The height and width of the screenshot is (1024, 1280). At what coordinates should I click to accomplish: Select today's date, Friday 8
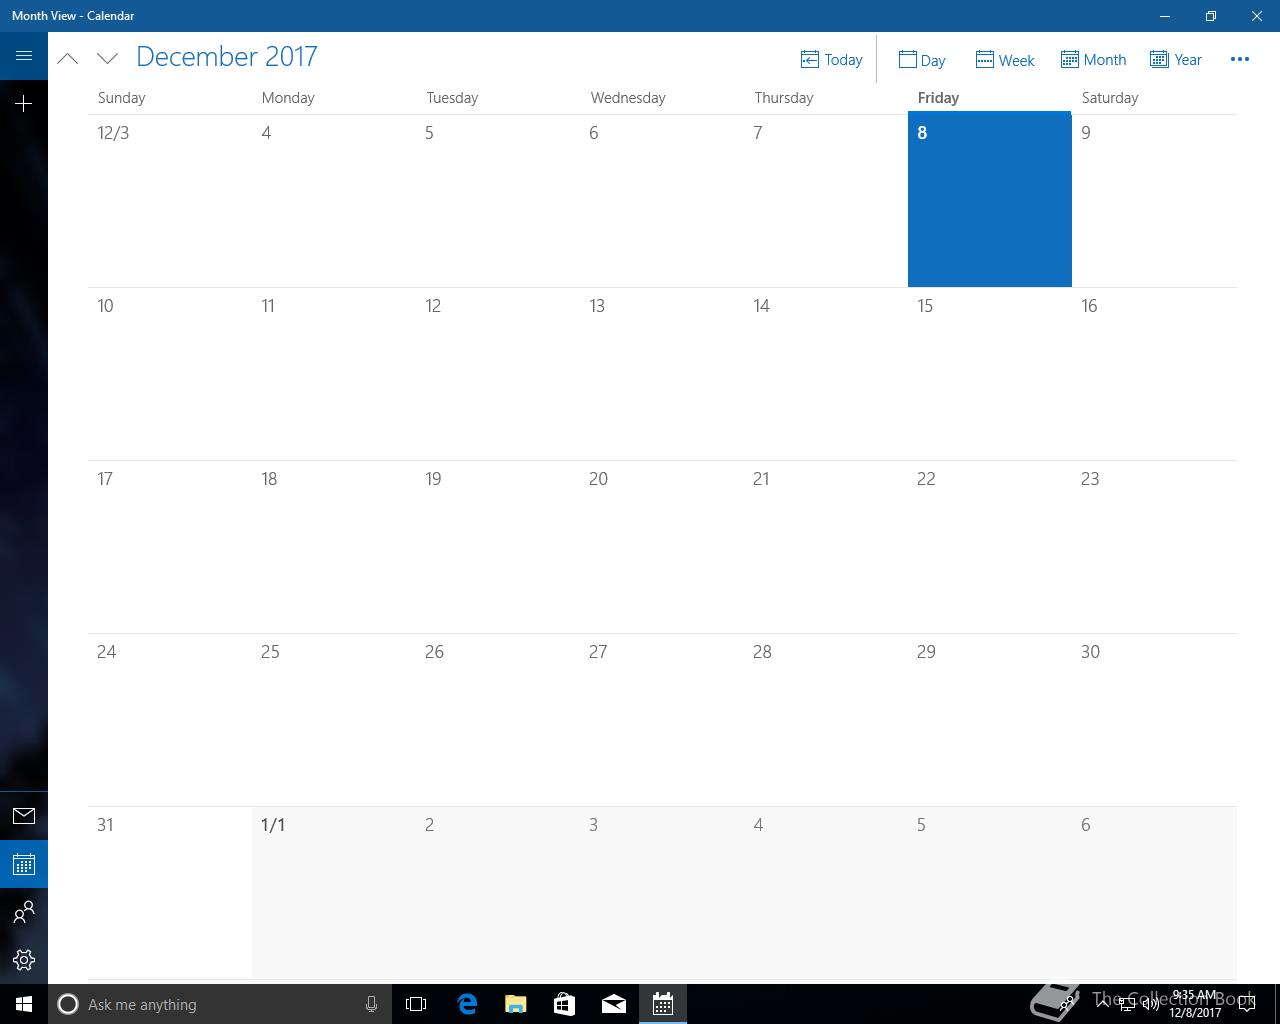coord(990,200)
